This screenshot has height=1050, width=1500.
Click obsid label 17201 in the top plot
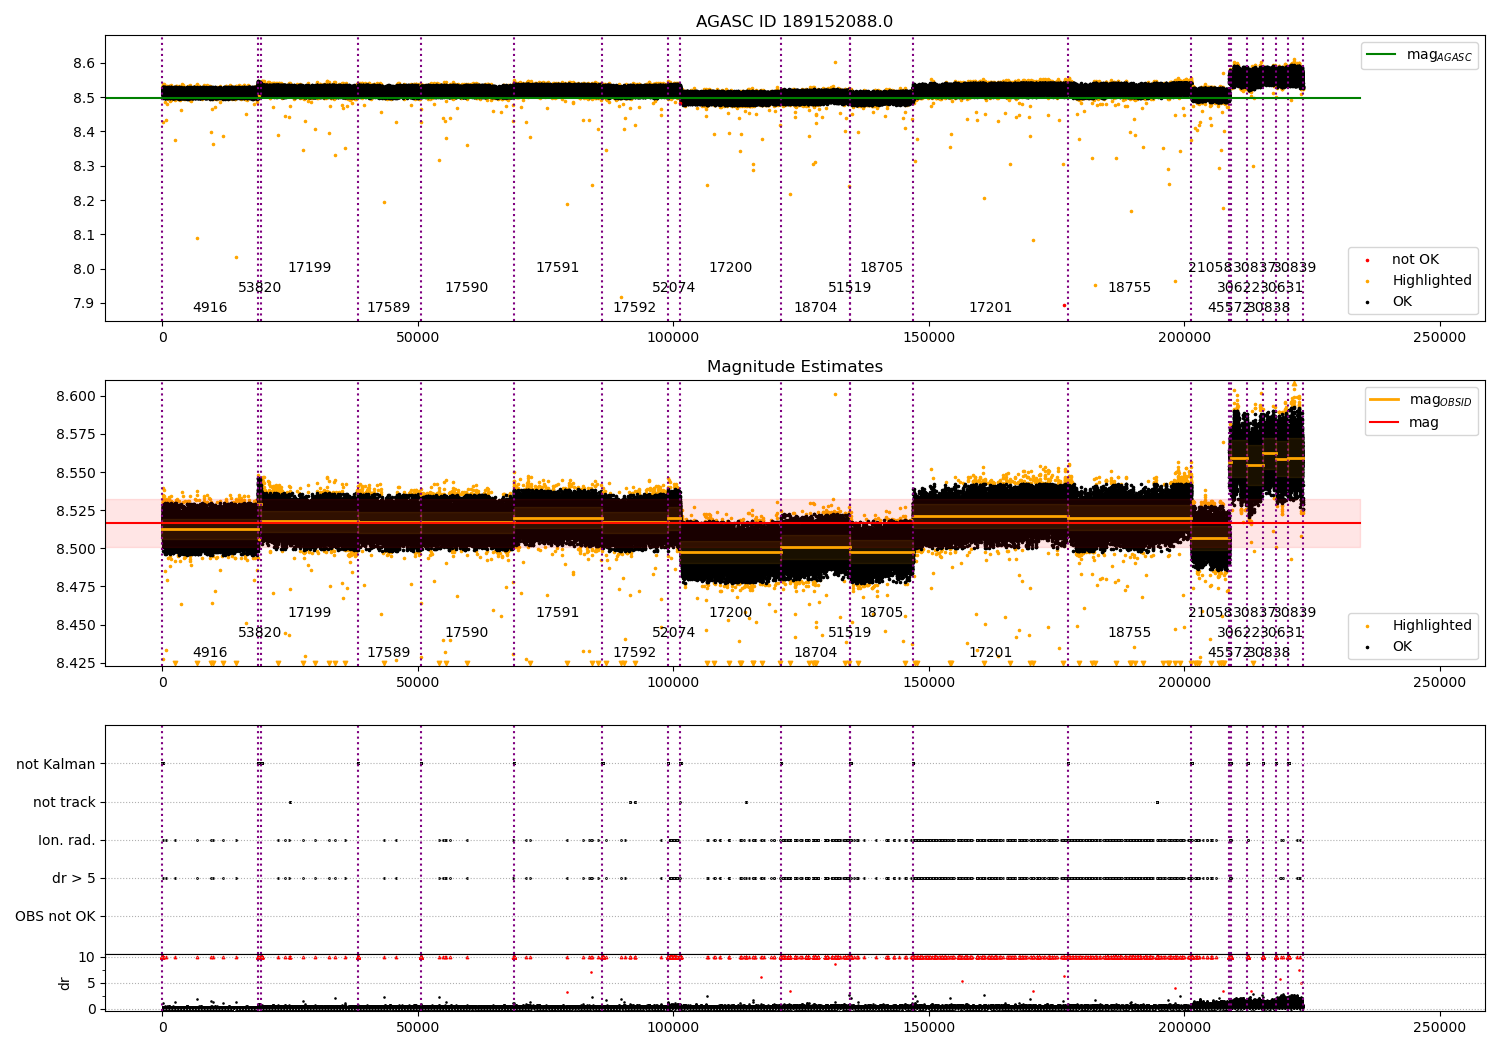991,308
